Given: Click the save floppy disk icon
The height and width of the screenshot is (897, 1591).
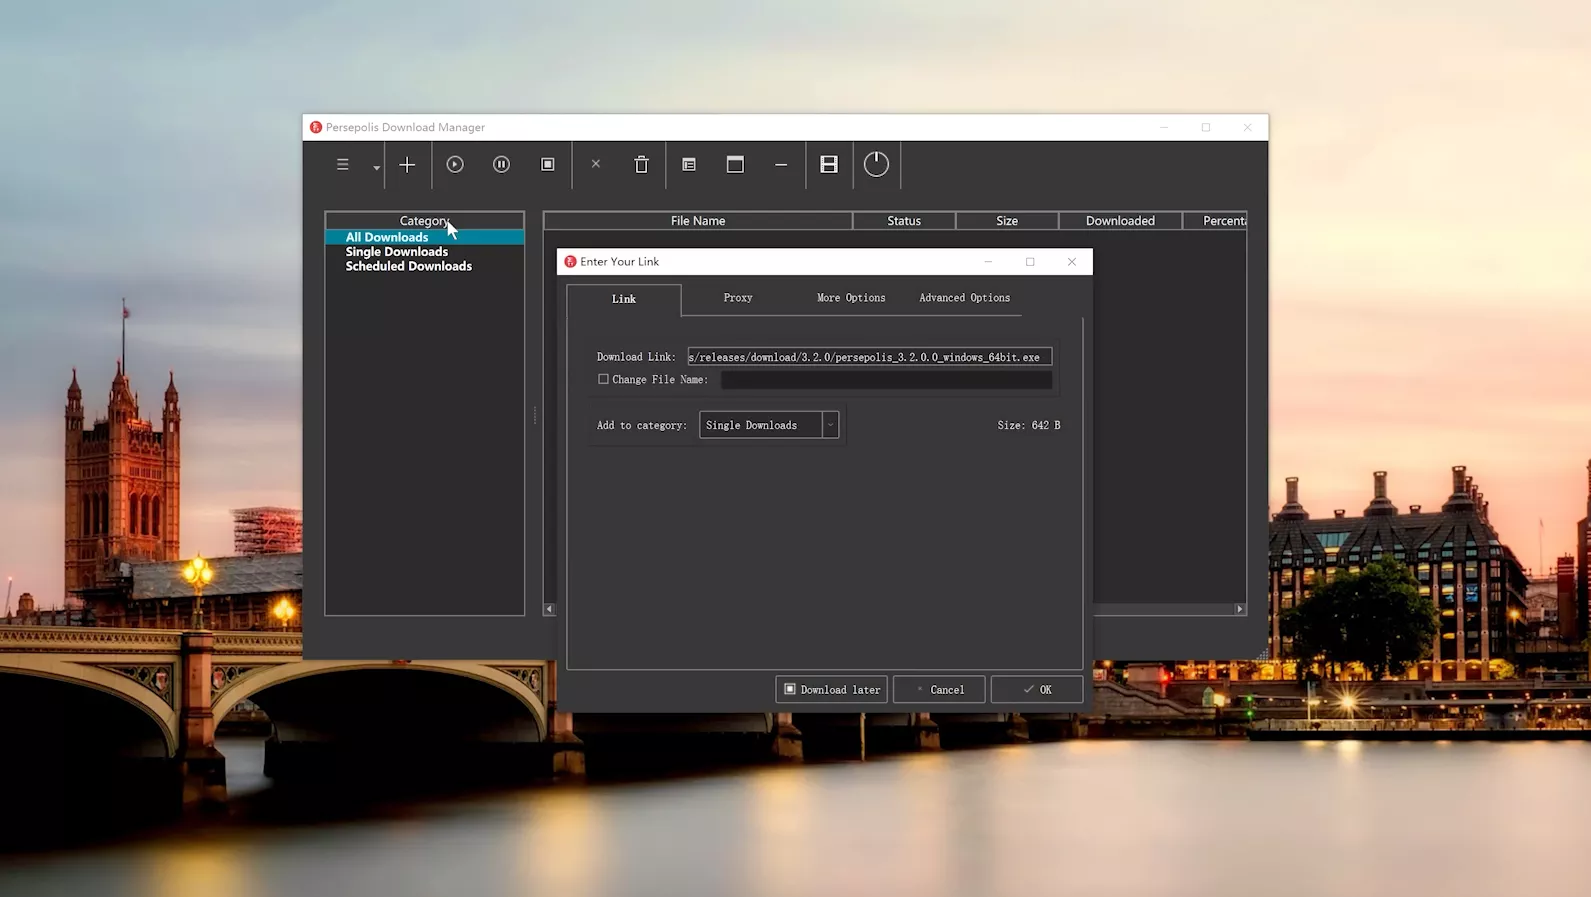Looking at the screenshot, I should click(829, 165).
